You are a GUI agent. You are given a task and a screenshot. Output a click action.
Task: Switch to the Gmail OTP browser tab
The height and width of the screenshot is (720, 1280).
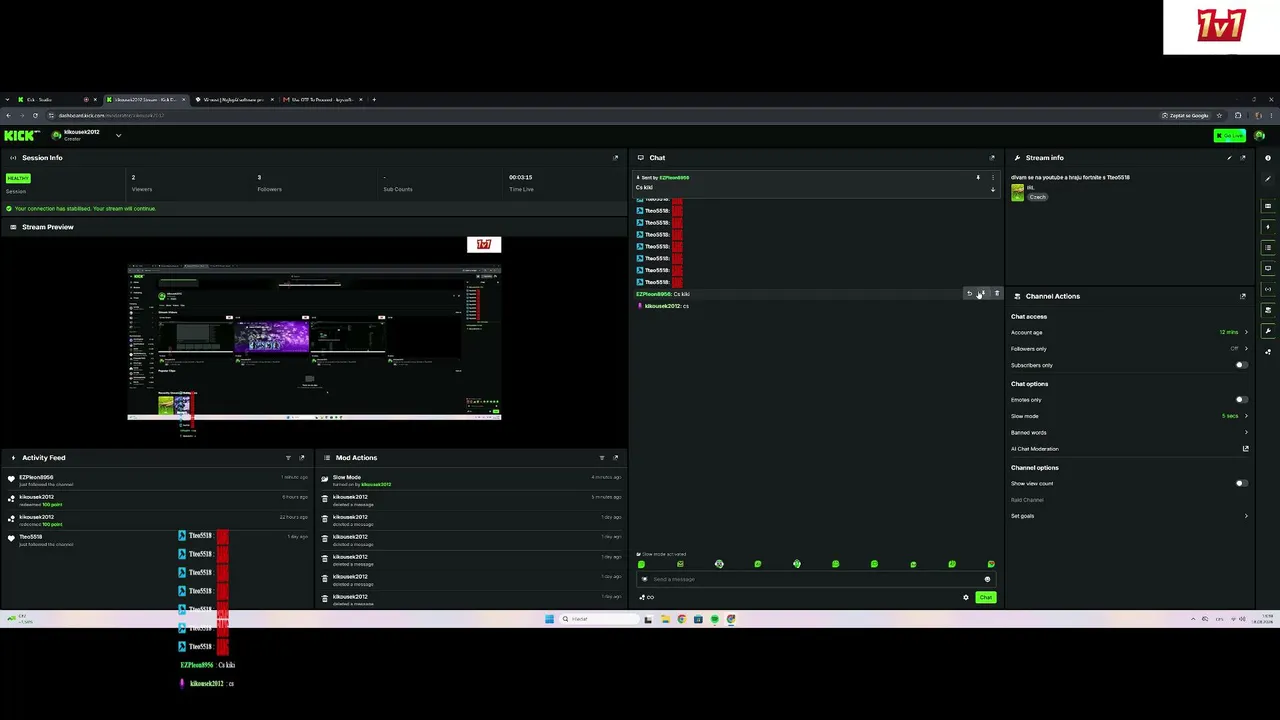[x=322, y=100]
